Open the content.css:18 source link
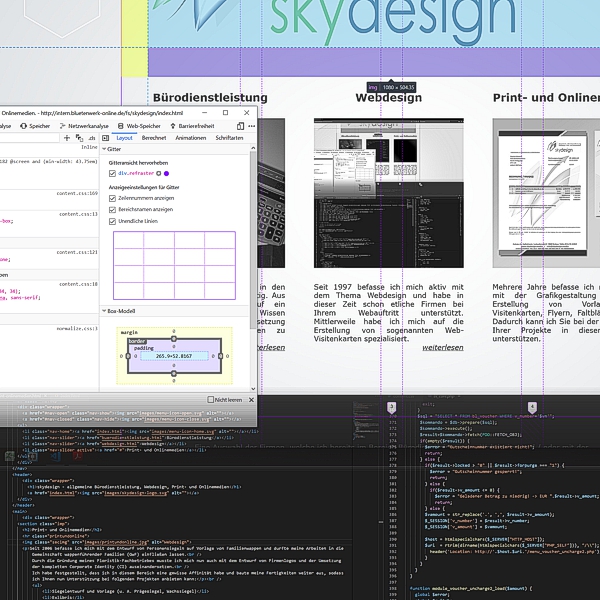 click(x=78, y=284)
